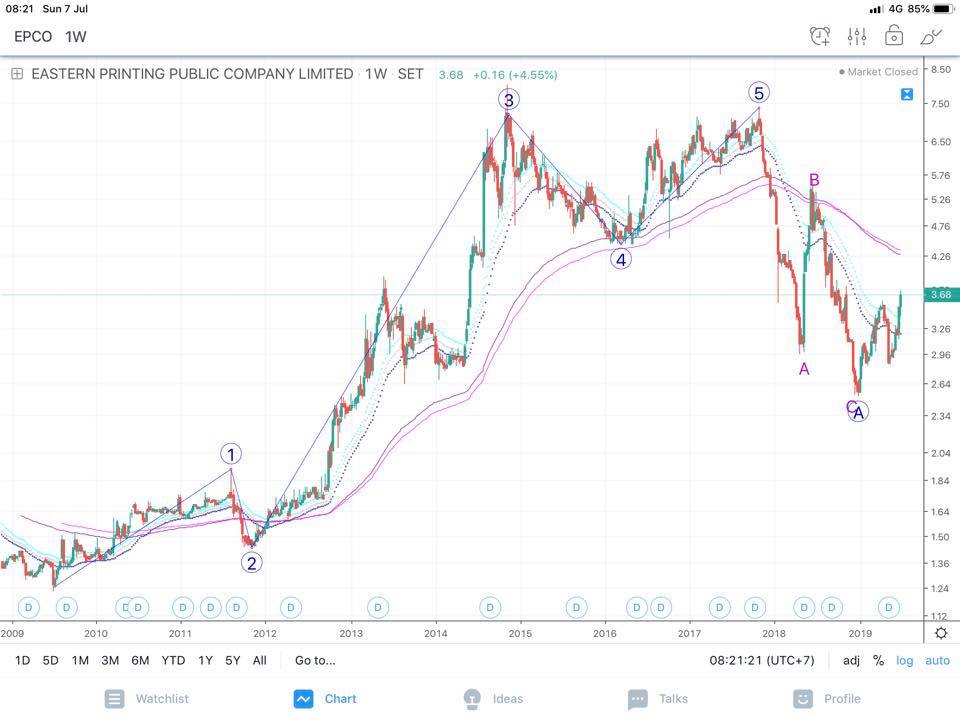Open the Profile tab

click(x=827, y=699)
